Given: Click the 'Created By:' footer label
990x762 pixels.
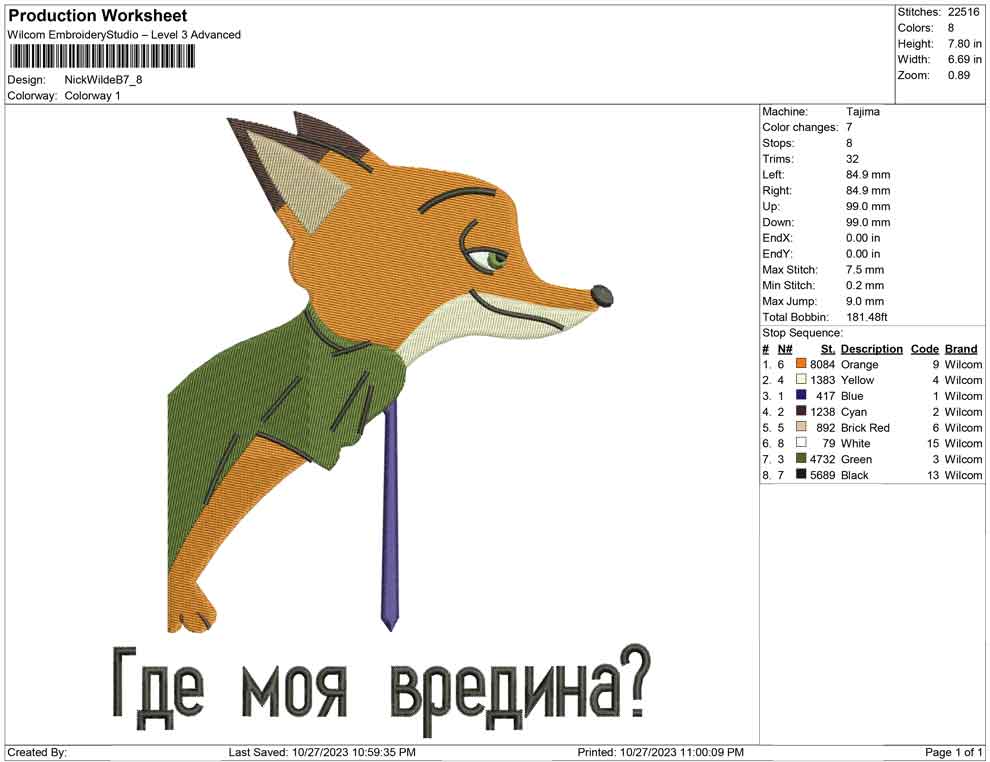Looking at the screenshot, I should point(37,752).
